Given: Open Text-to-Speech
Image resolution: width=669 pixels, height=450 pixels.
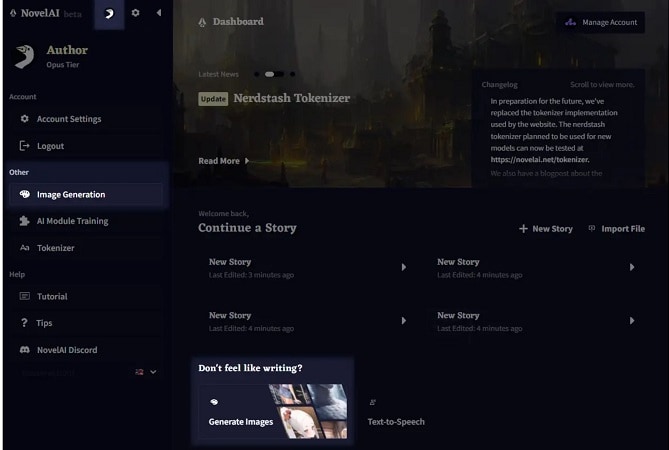Looking at the screenshot, I should (396, 422).
